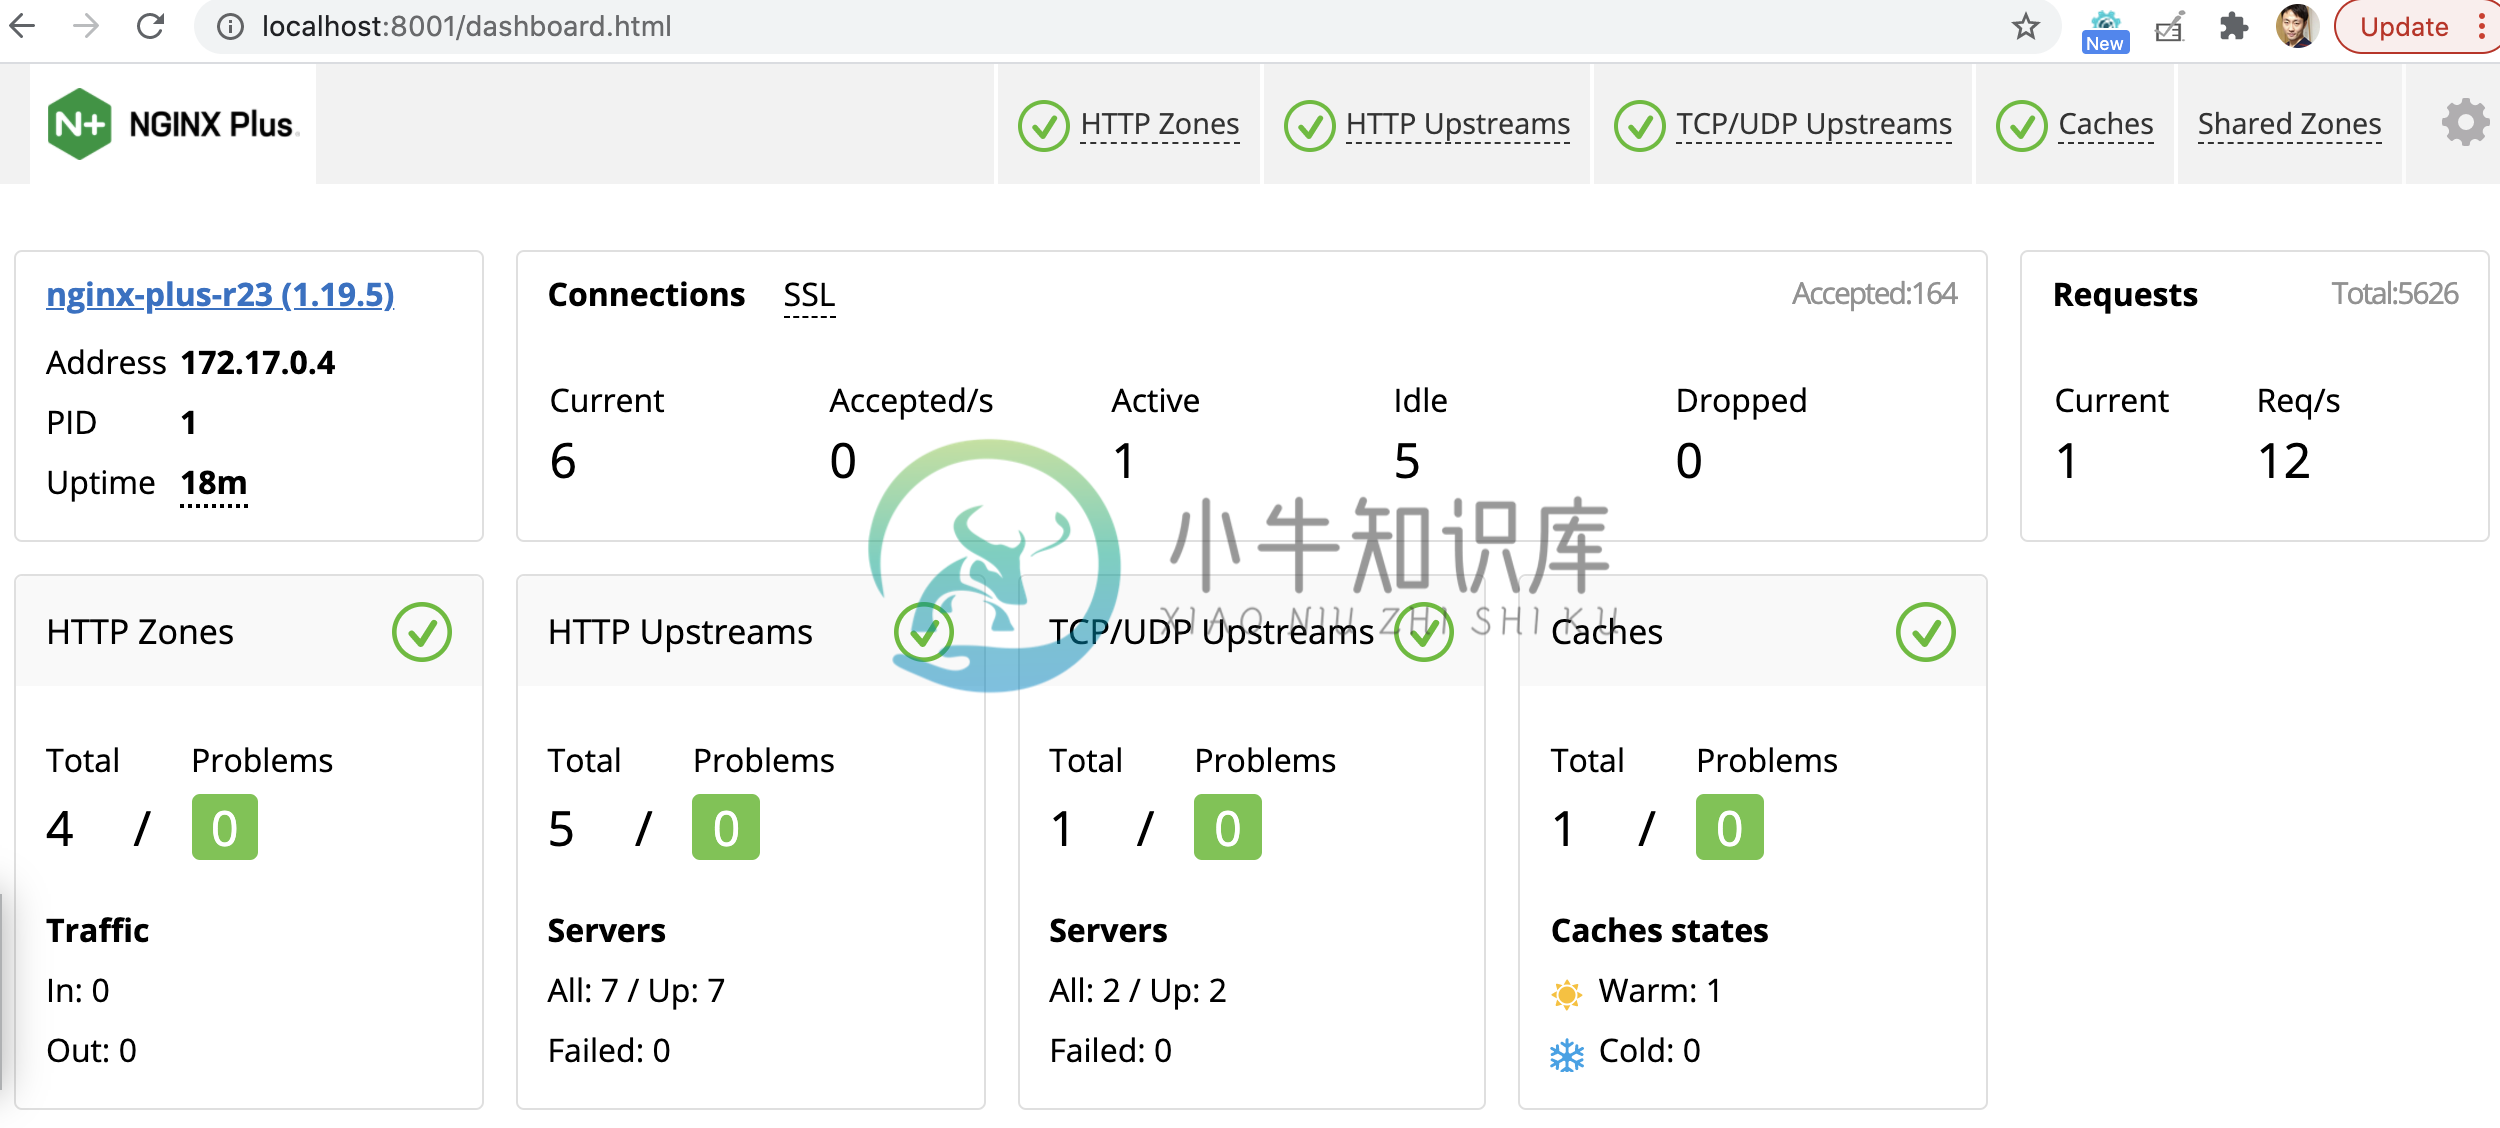Click the Accepted:164 text
This screenshot has width=2500, height=1128.
[x=1875, y=294]
